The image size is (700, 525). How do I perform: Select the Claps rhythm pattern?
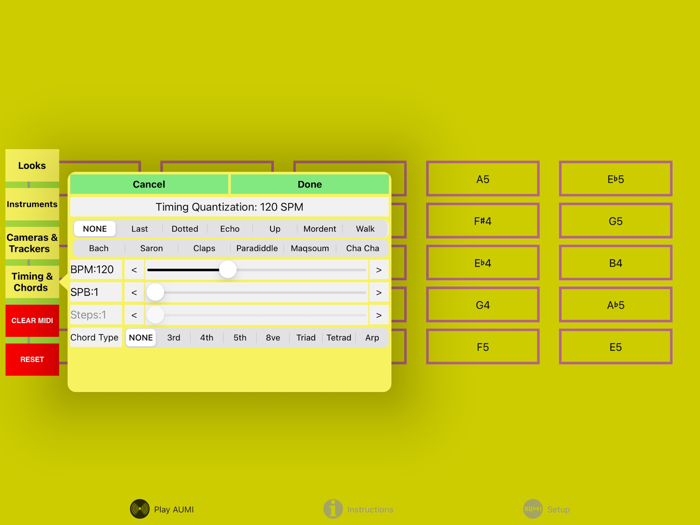204,248
